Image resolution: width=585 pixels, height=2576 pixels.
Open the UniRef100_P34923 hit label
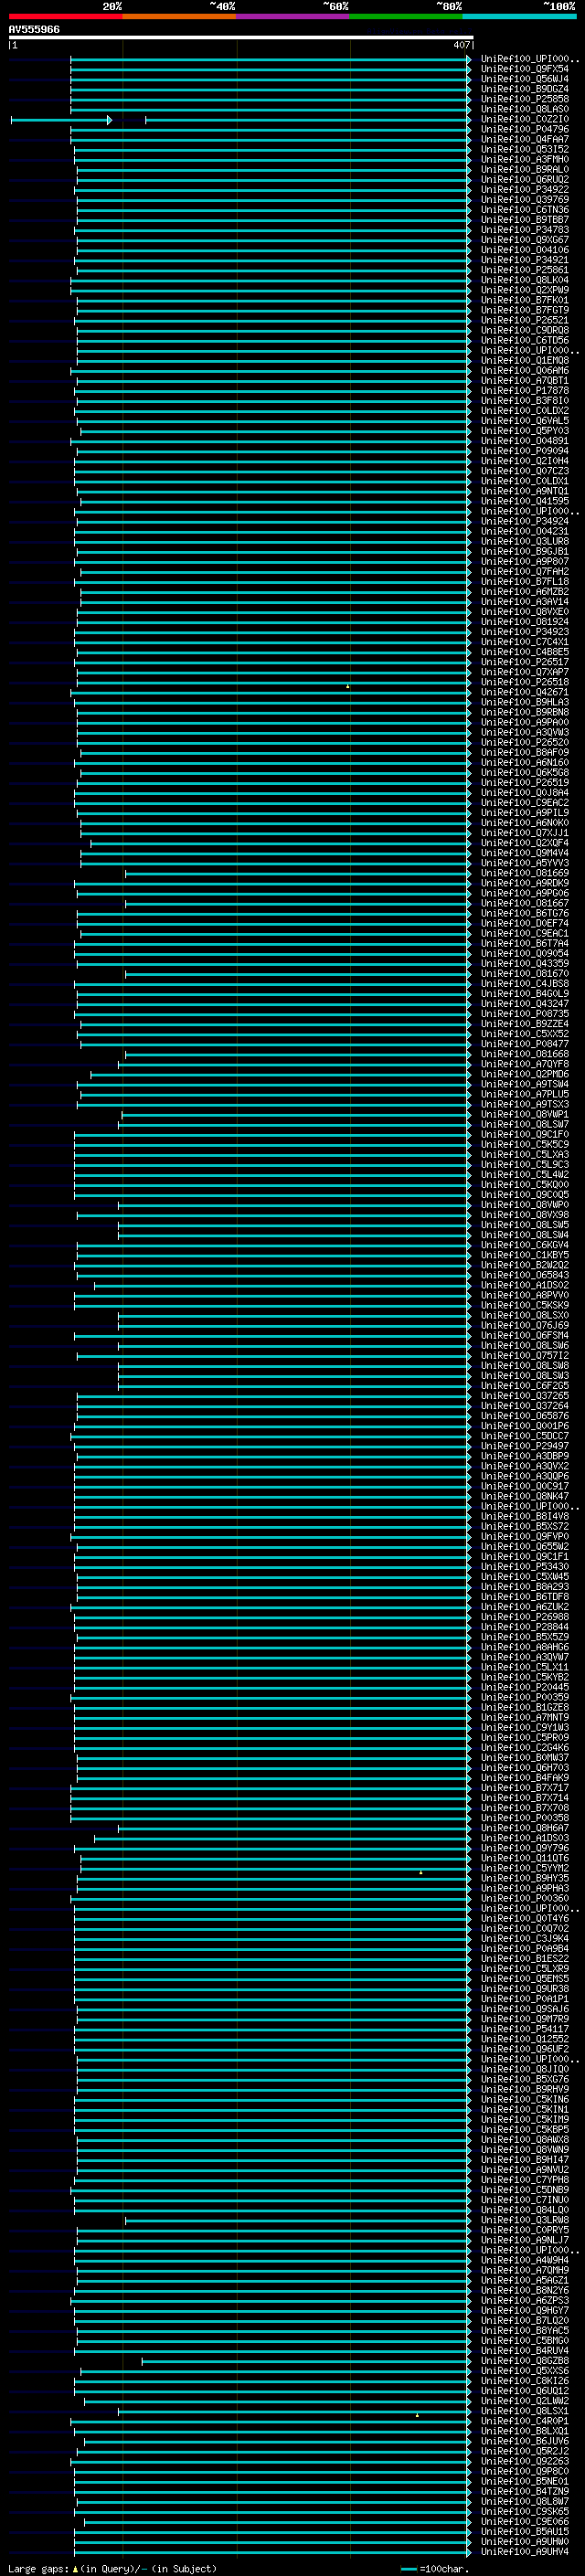[525, 632]
